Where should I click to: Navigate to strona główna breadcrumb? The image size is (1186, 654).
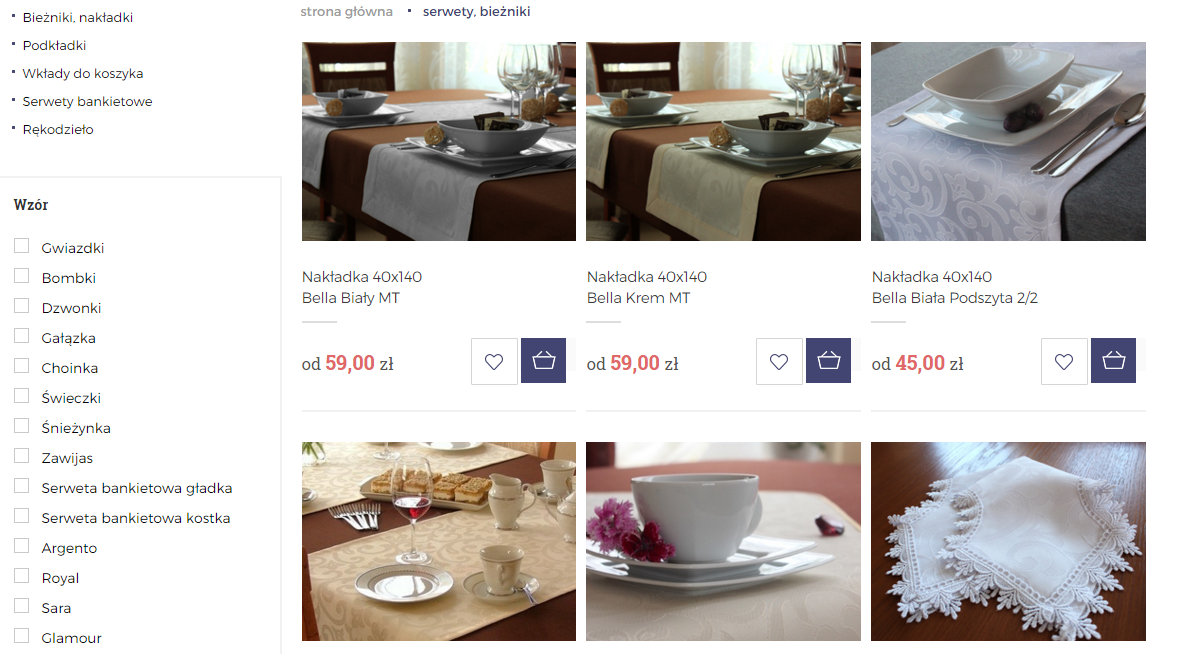(346, 11)
